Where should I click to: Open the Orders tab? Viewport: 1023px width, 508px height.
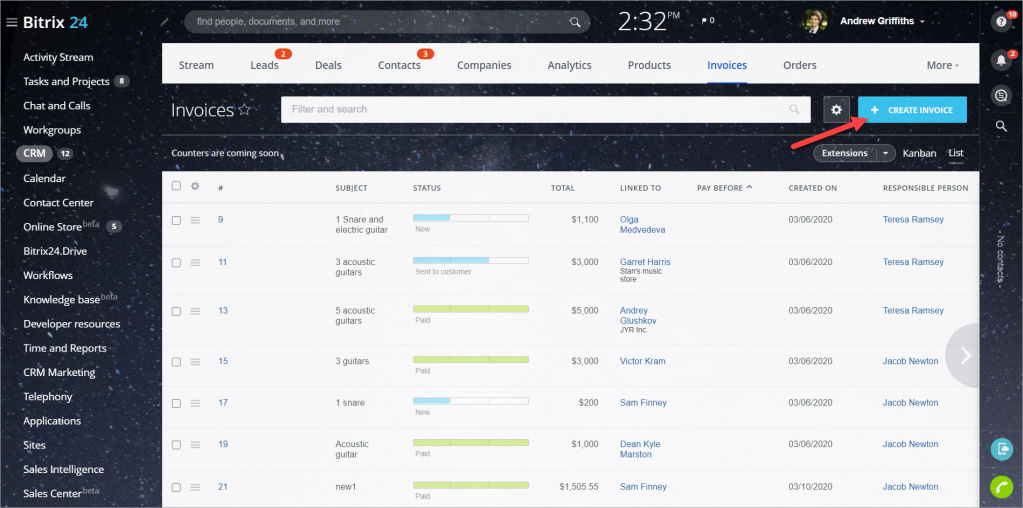coord(800,65)
